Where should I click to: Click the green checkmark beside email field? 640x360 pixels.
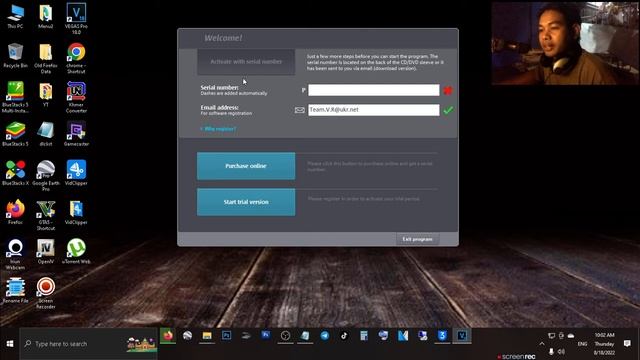click(x=448, y=110)
